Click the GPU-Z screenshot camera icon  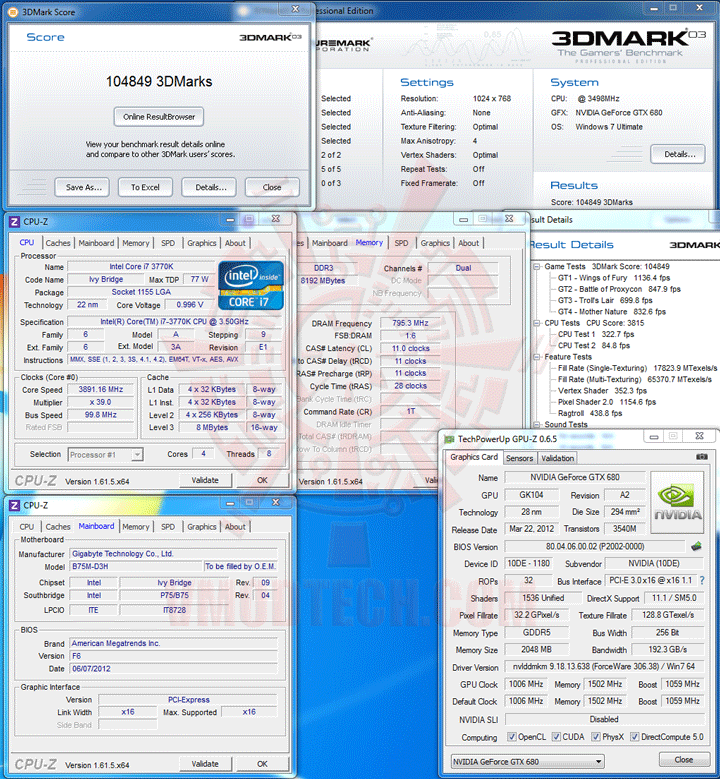point(702,457)
